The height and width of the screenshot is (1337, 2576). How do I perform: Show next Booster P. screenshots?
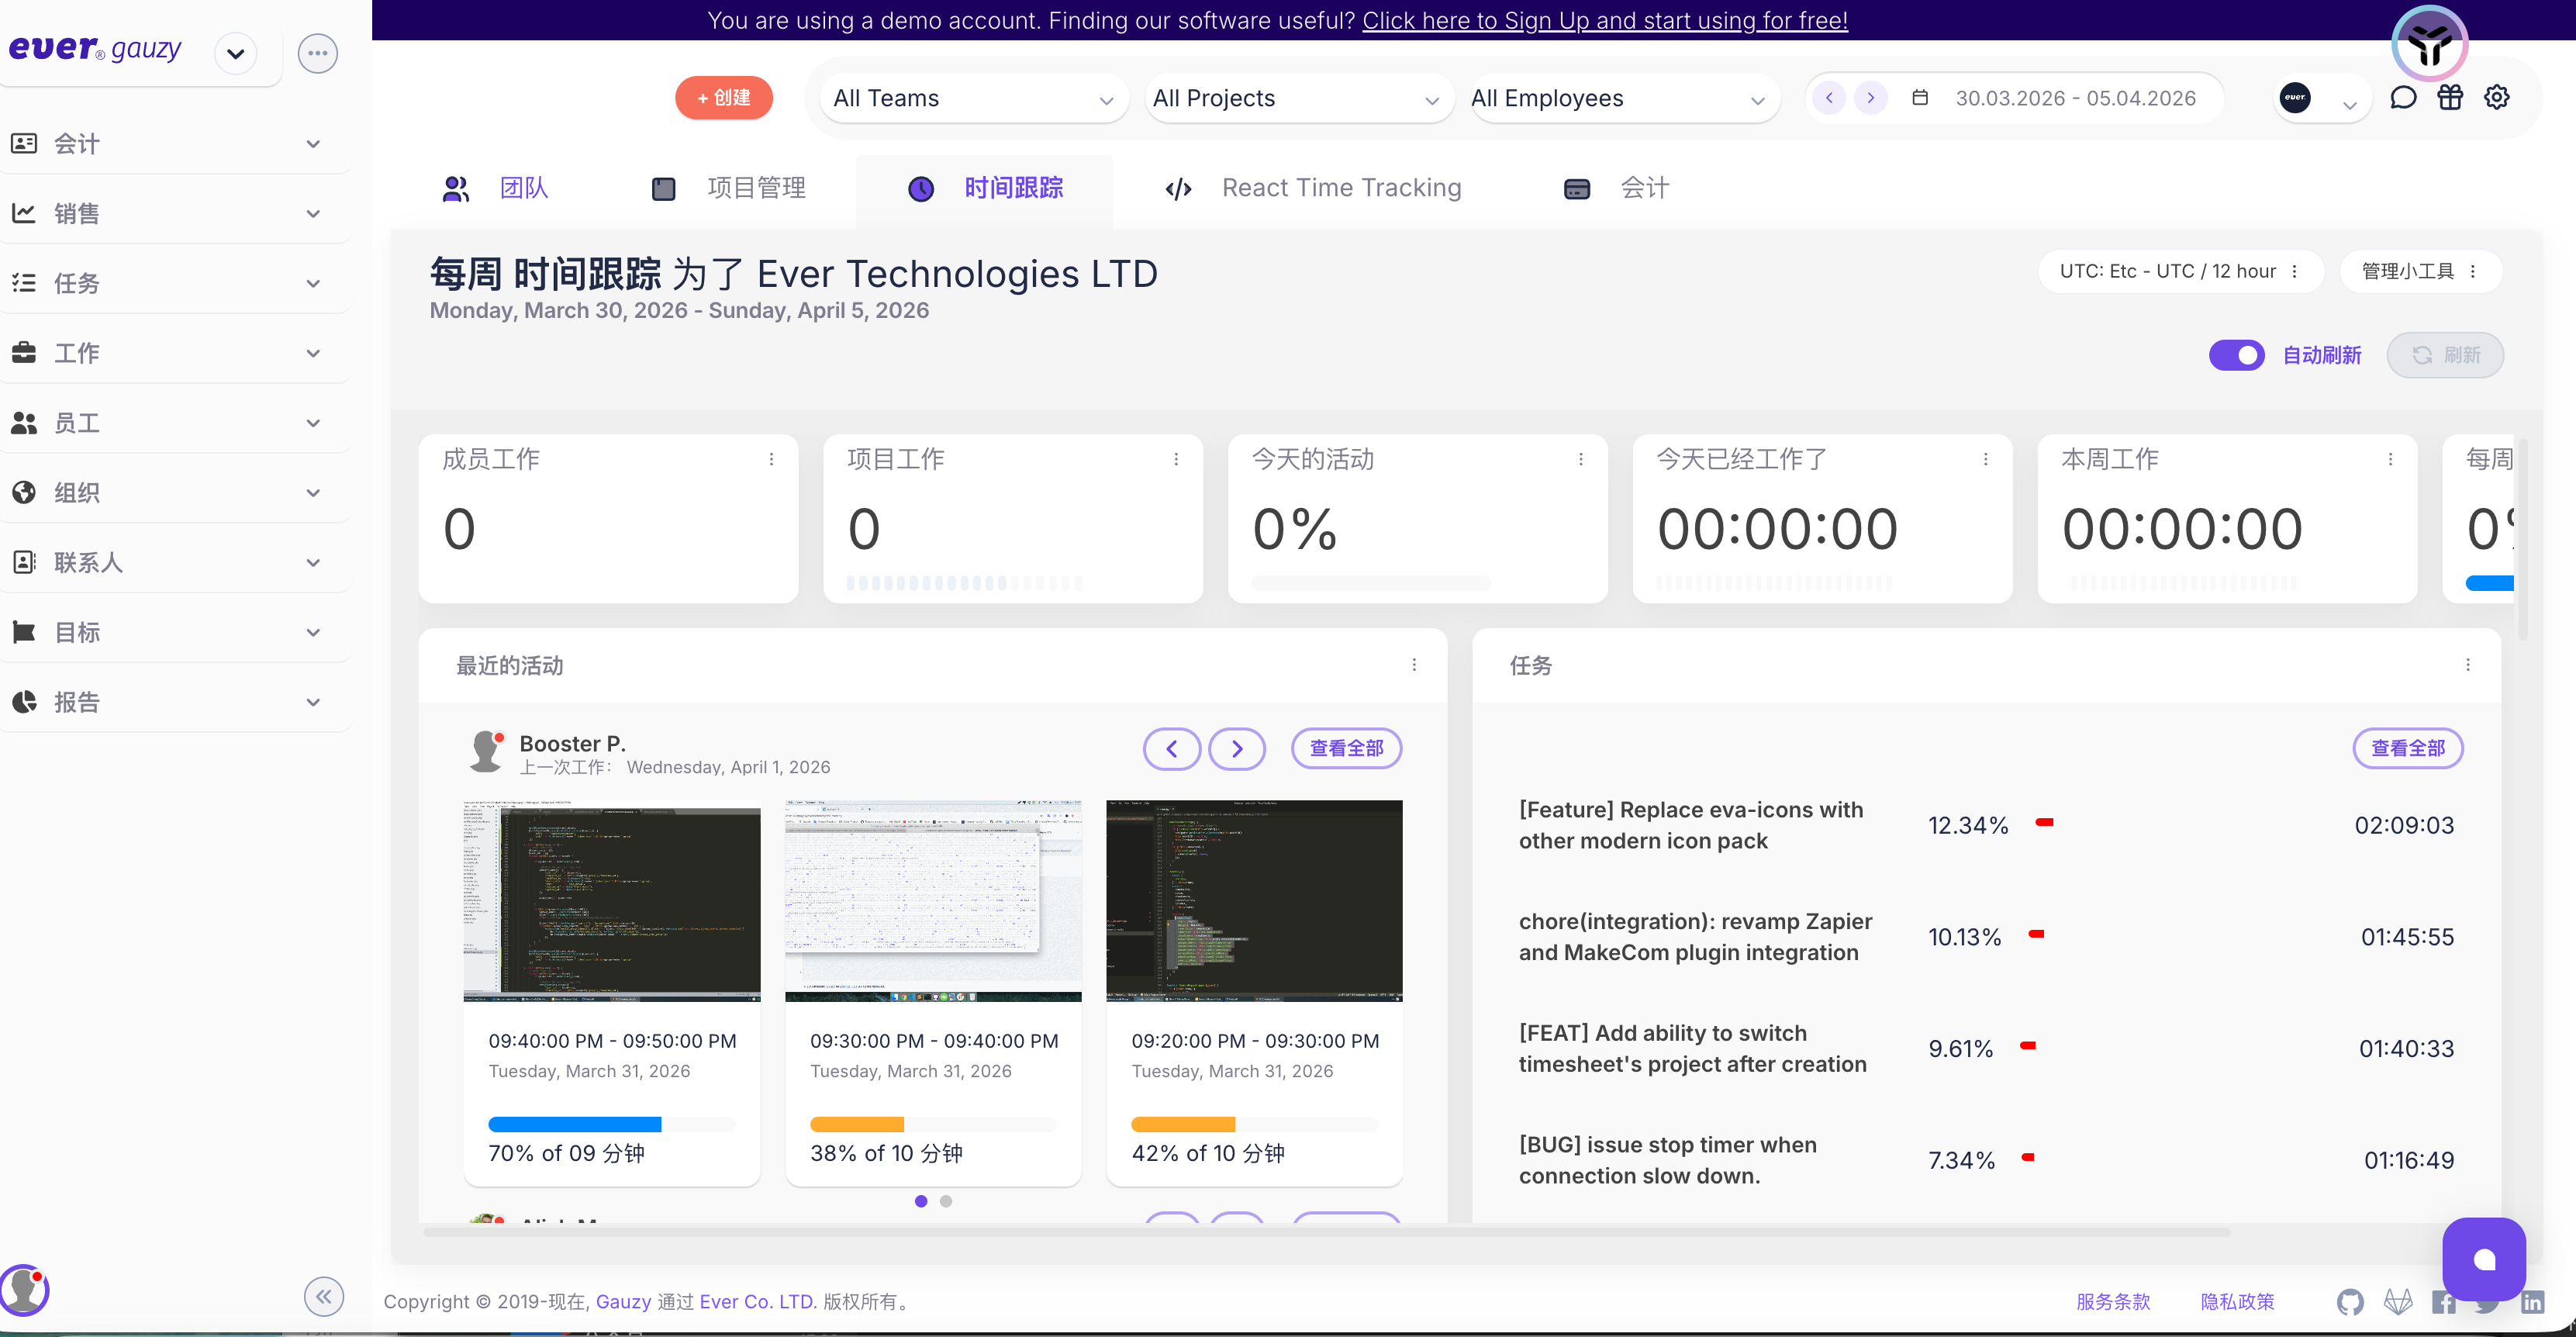[x=1237, y=749]
